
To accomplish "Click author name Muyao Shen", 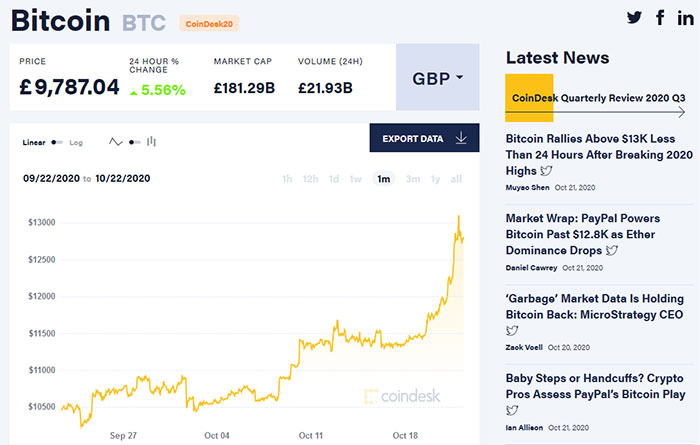I will [x=527, y=187].
